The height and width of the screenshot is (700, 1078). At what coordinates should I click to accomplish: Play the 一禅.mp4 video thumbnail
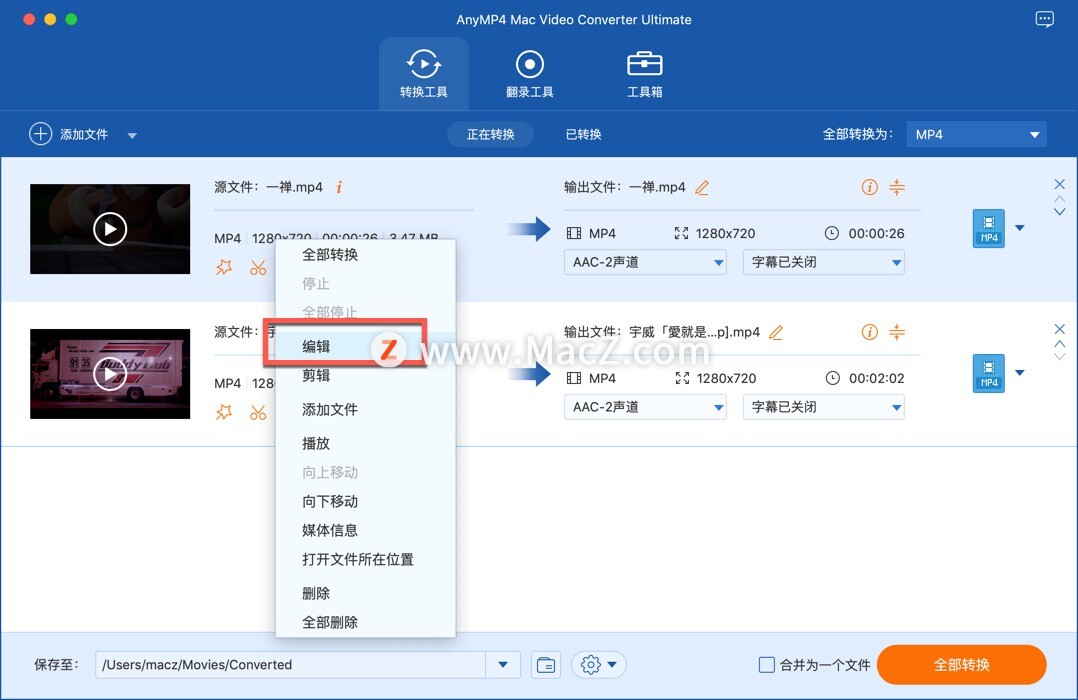[x=110, y=229]
